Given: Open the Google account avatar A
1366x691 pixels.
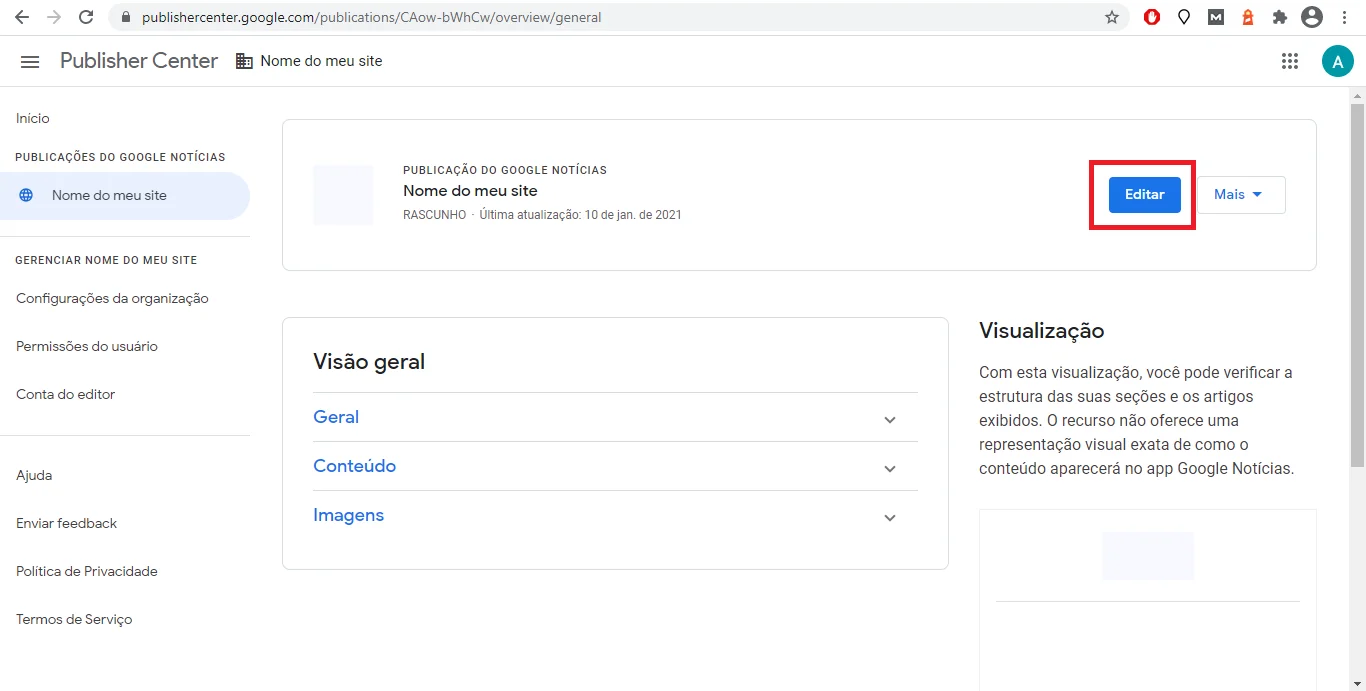Looking at the screenshot, I should [1338, 61].
